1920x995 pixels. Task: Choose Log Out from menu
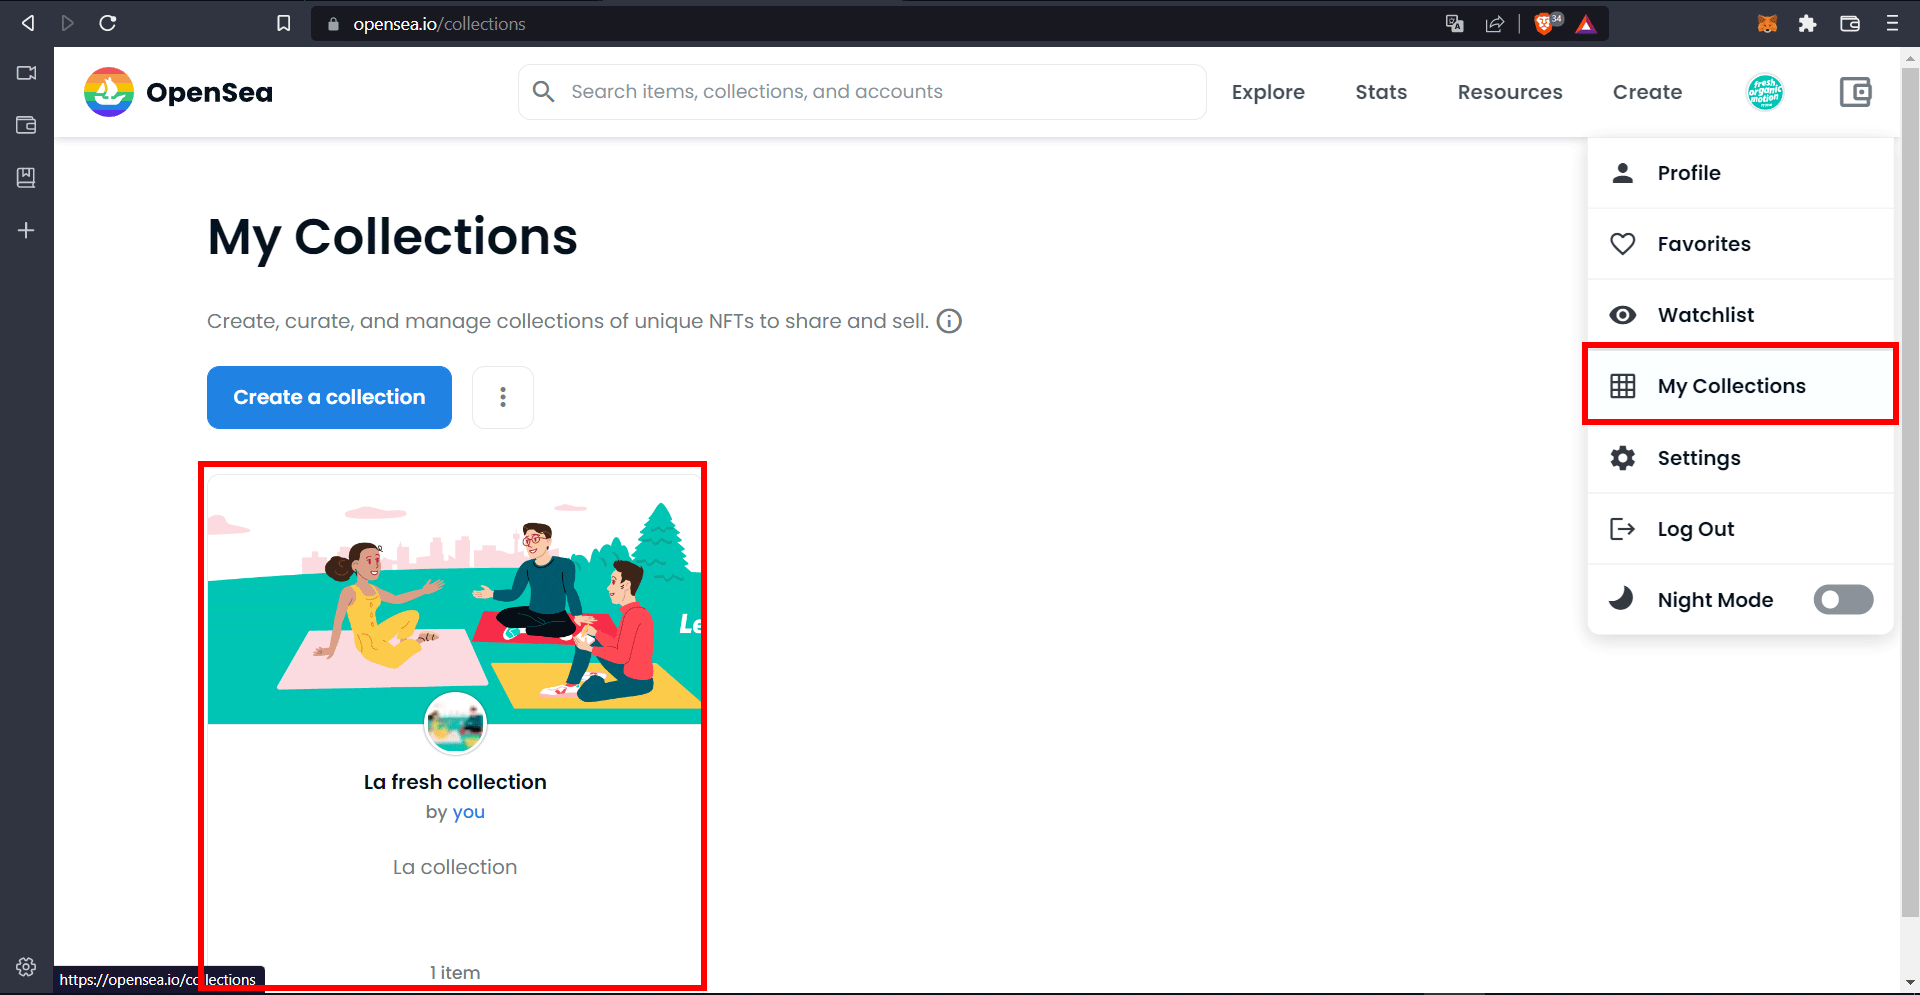[1740, 529]
